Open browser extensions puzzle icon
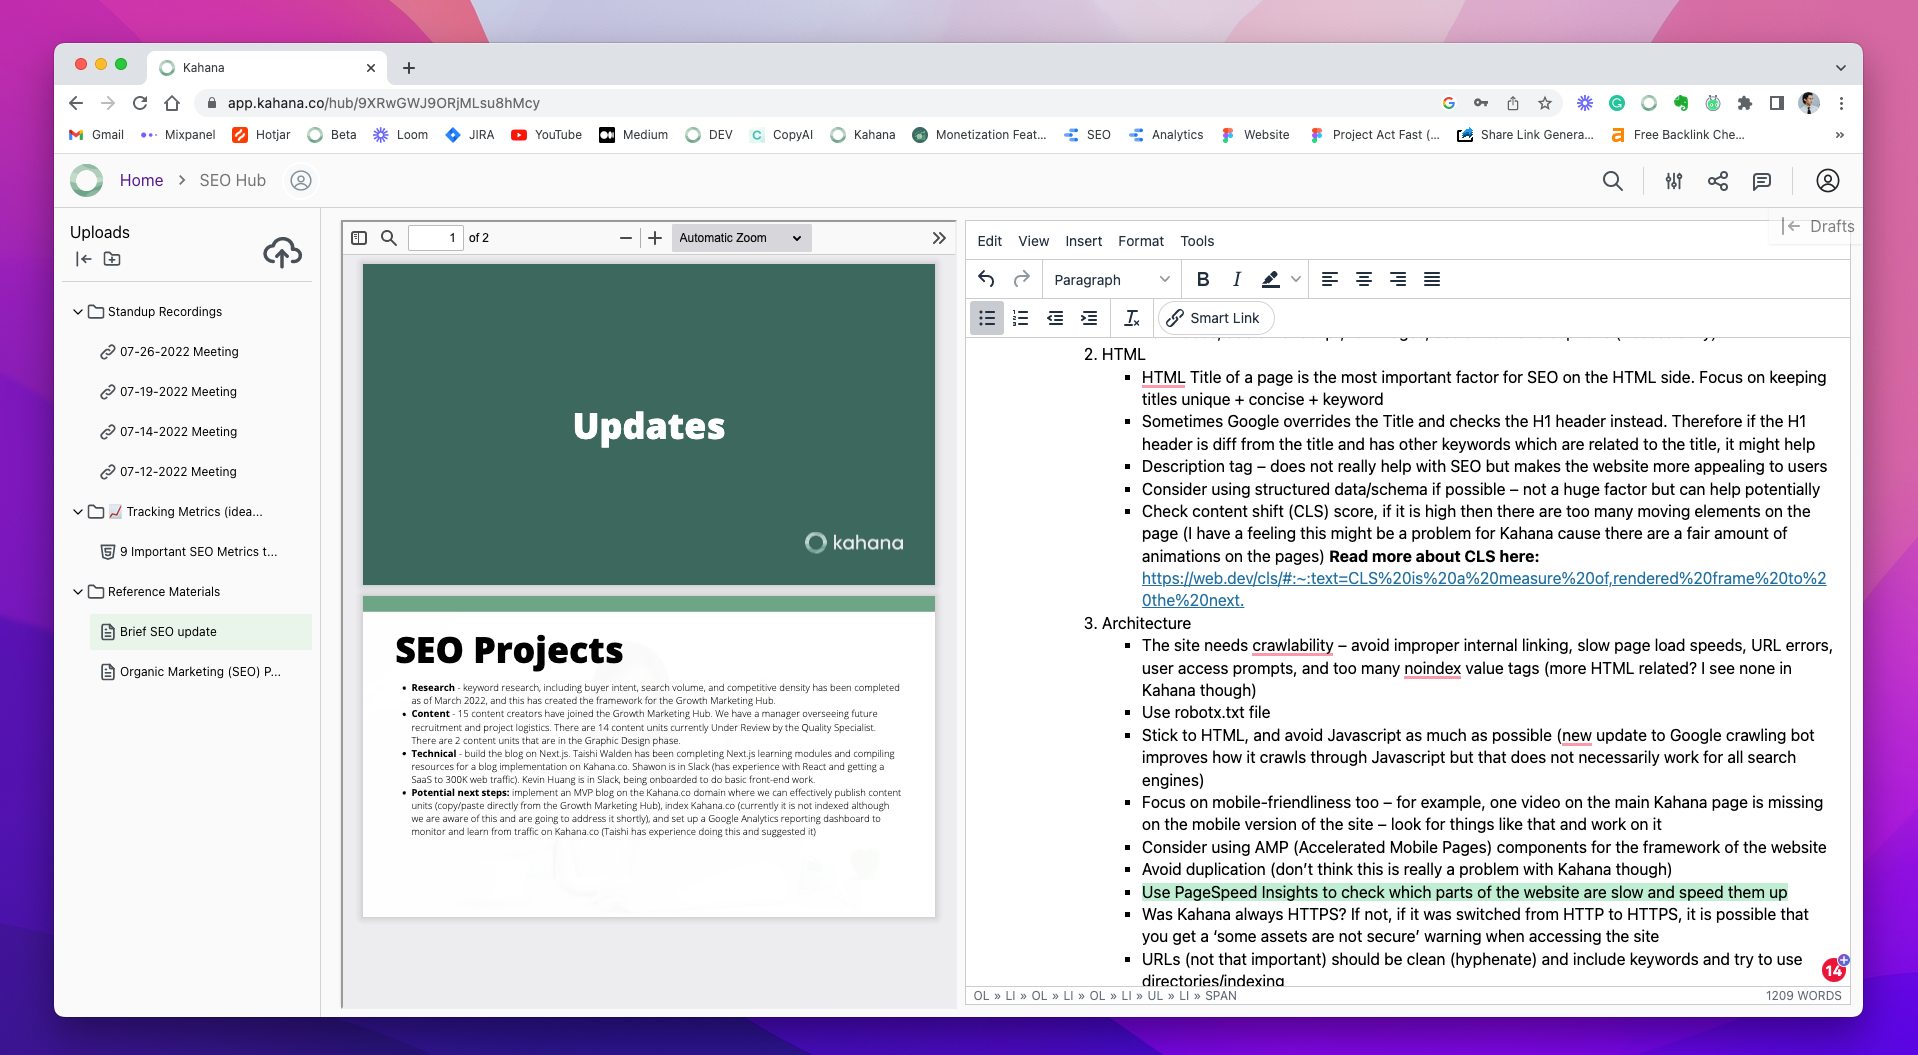The height and width of the screenshot is (1055, 1918). pyautogui.click(x=1744, y=103)
